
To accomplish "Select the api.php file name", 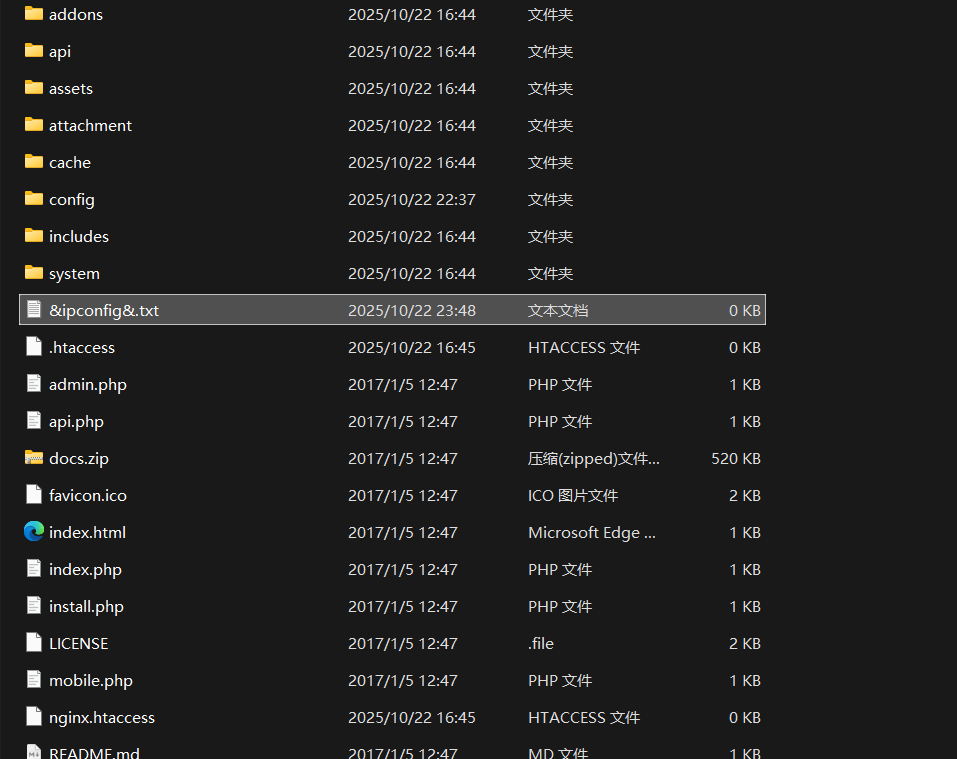I will tap(76, 422).
